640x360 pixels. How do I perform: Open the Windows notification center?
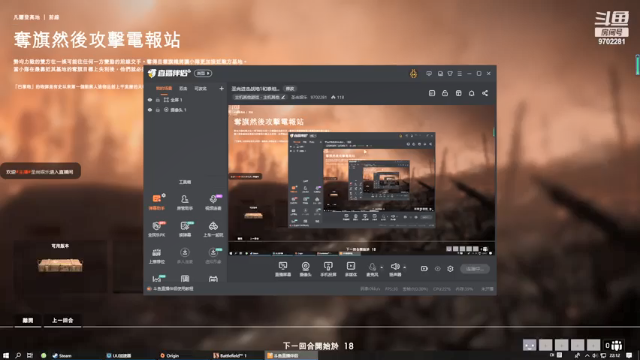(x=629, y=356)
